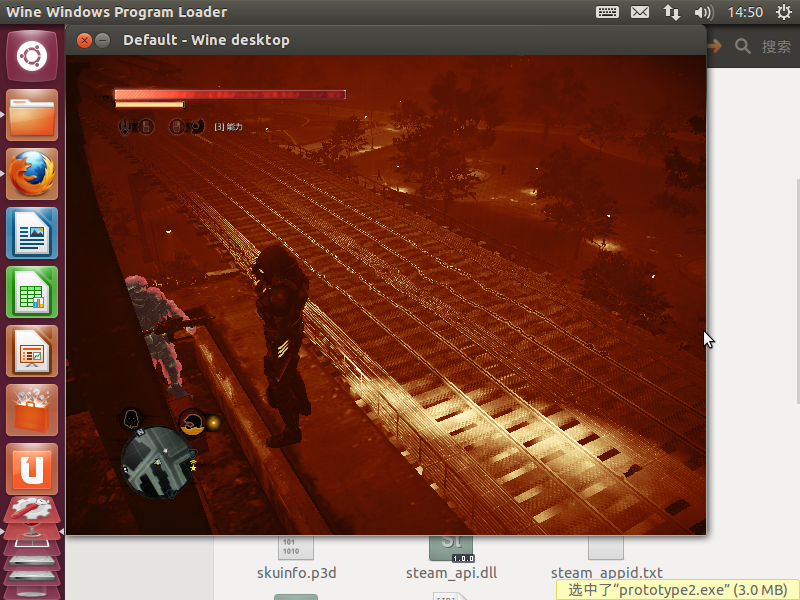Click the Wine Windows Program Loader panel title

coord(116,12)
